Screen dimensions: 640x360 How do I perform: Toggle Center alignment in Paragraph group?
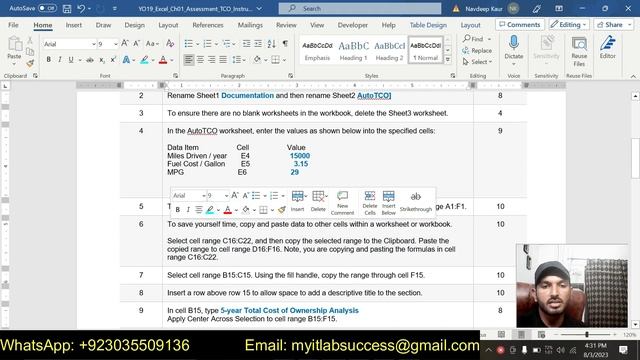click(200, 60)
